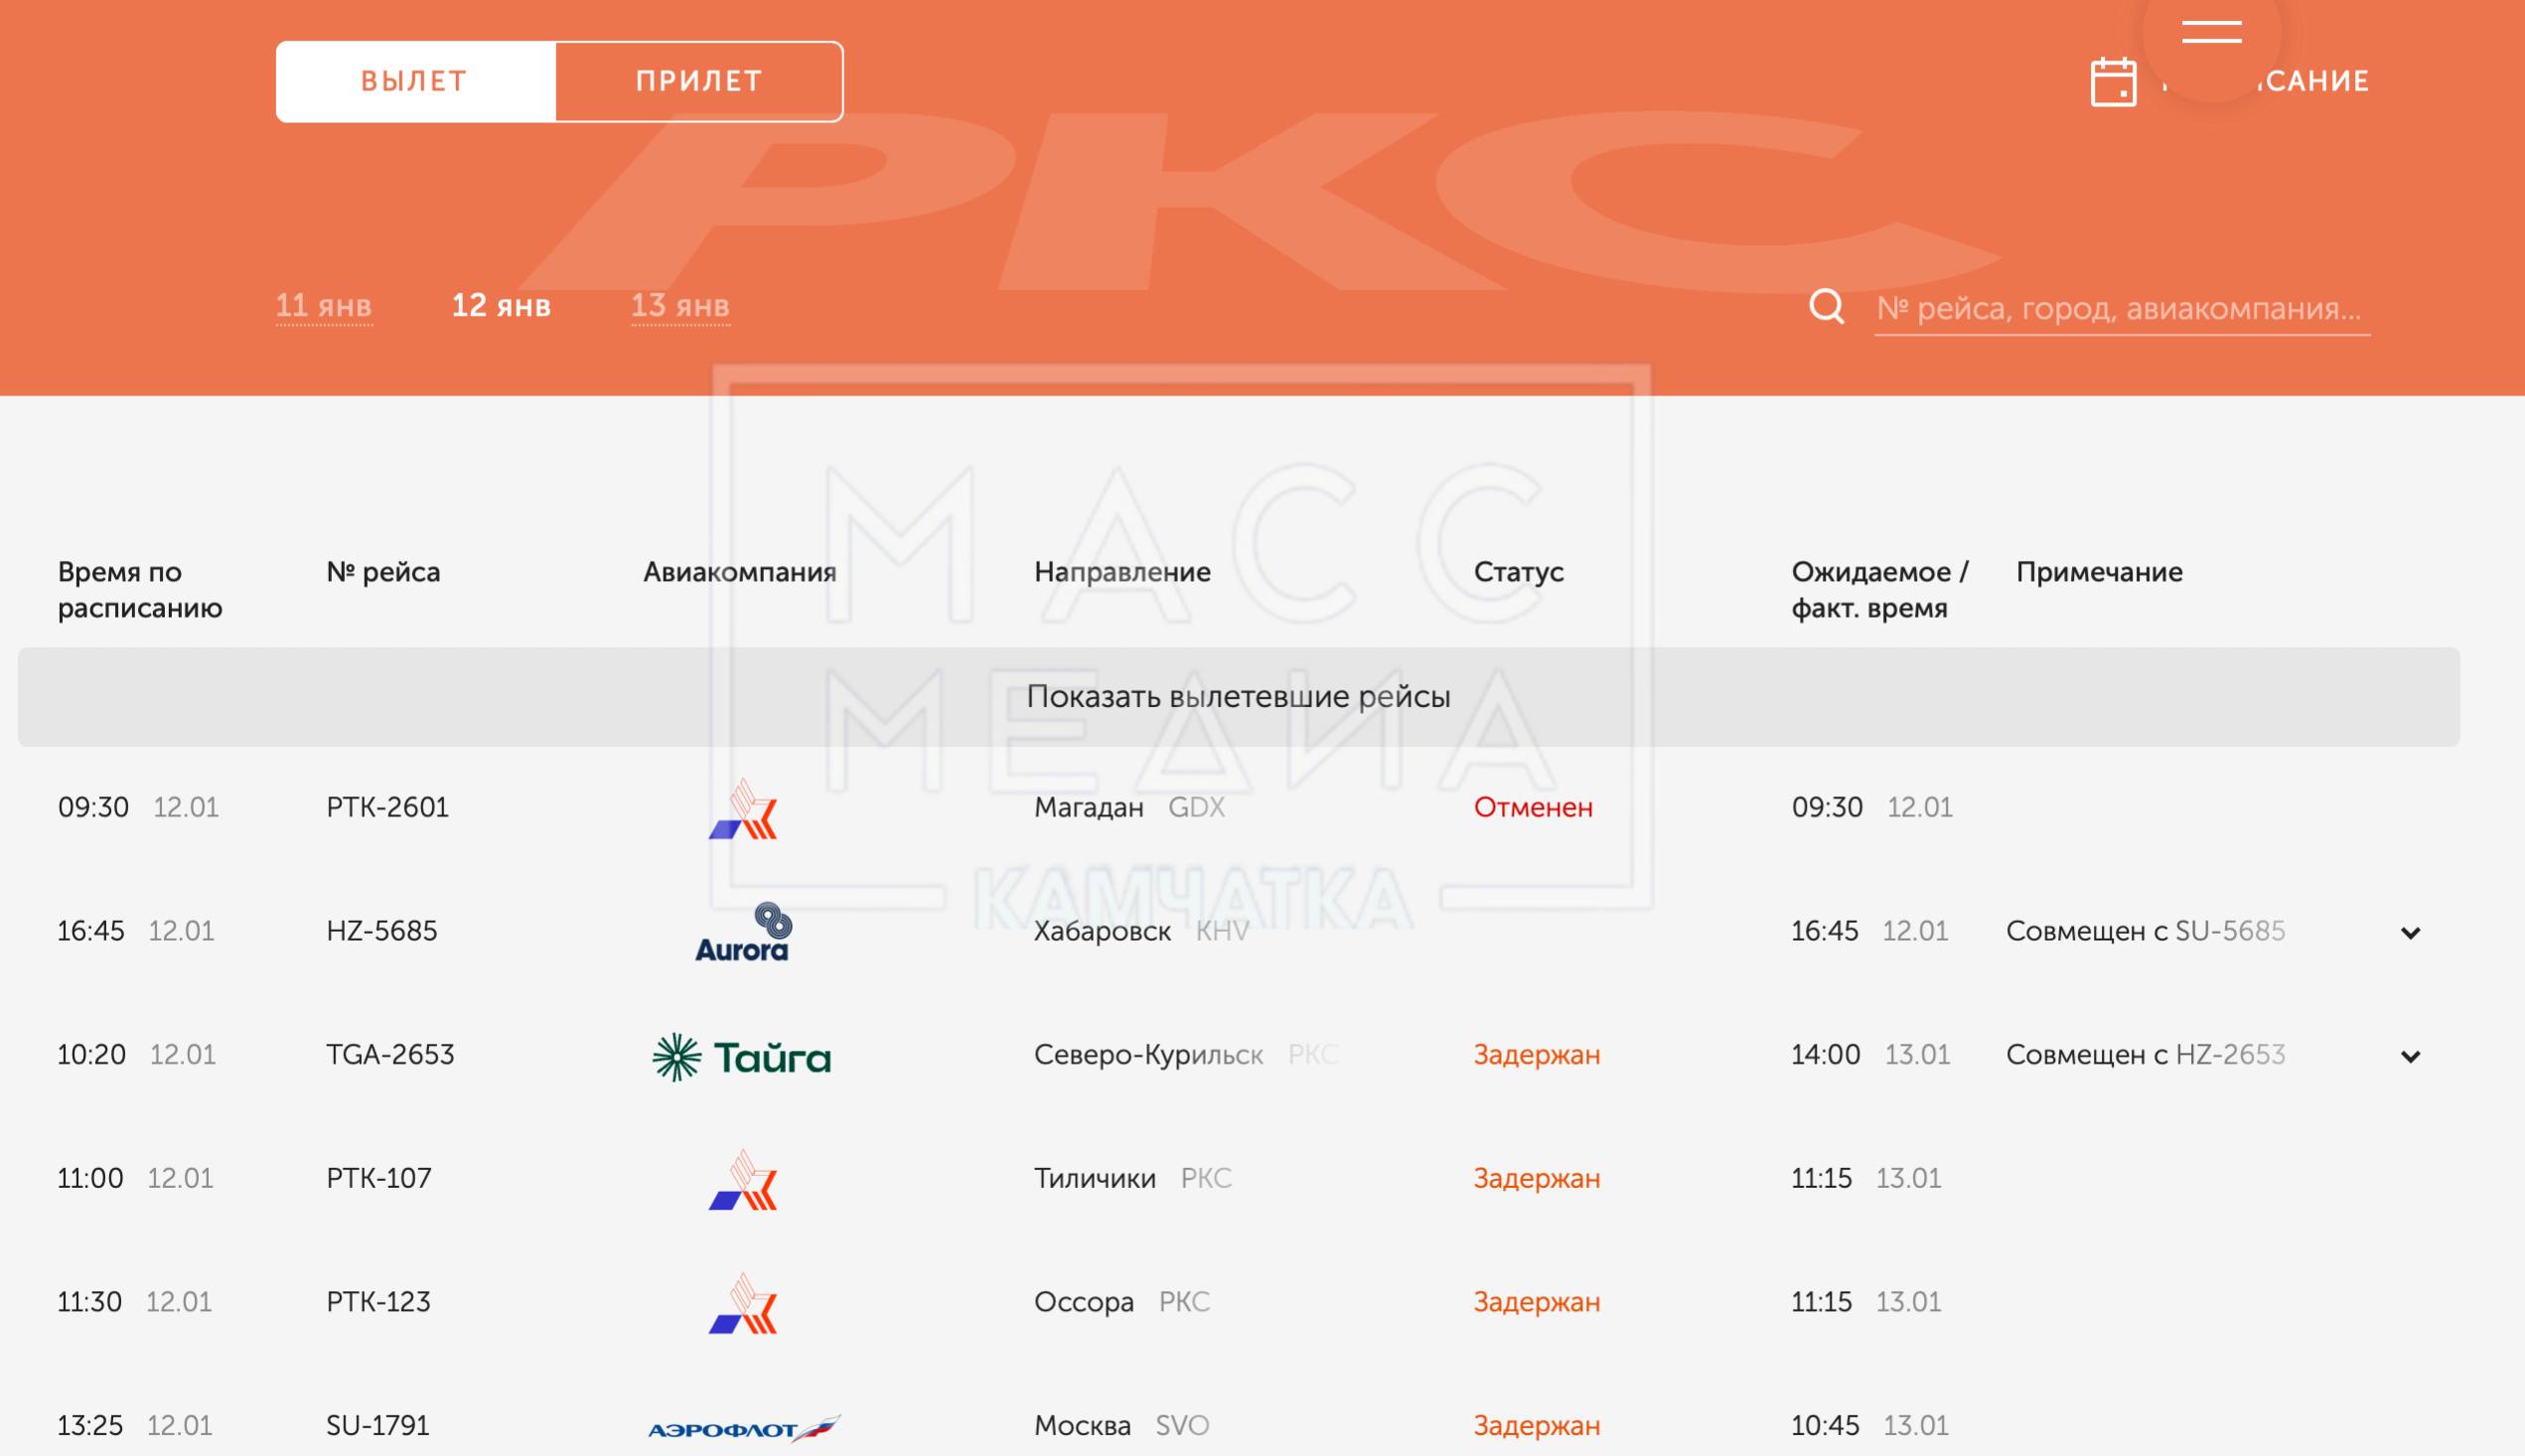Switch to the ВЫЛЕТ departures toggle
This screenshot has width=2525, height=1456.
415,82
